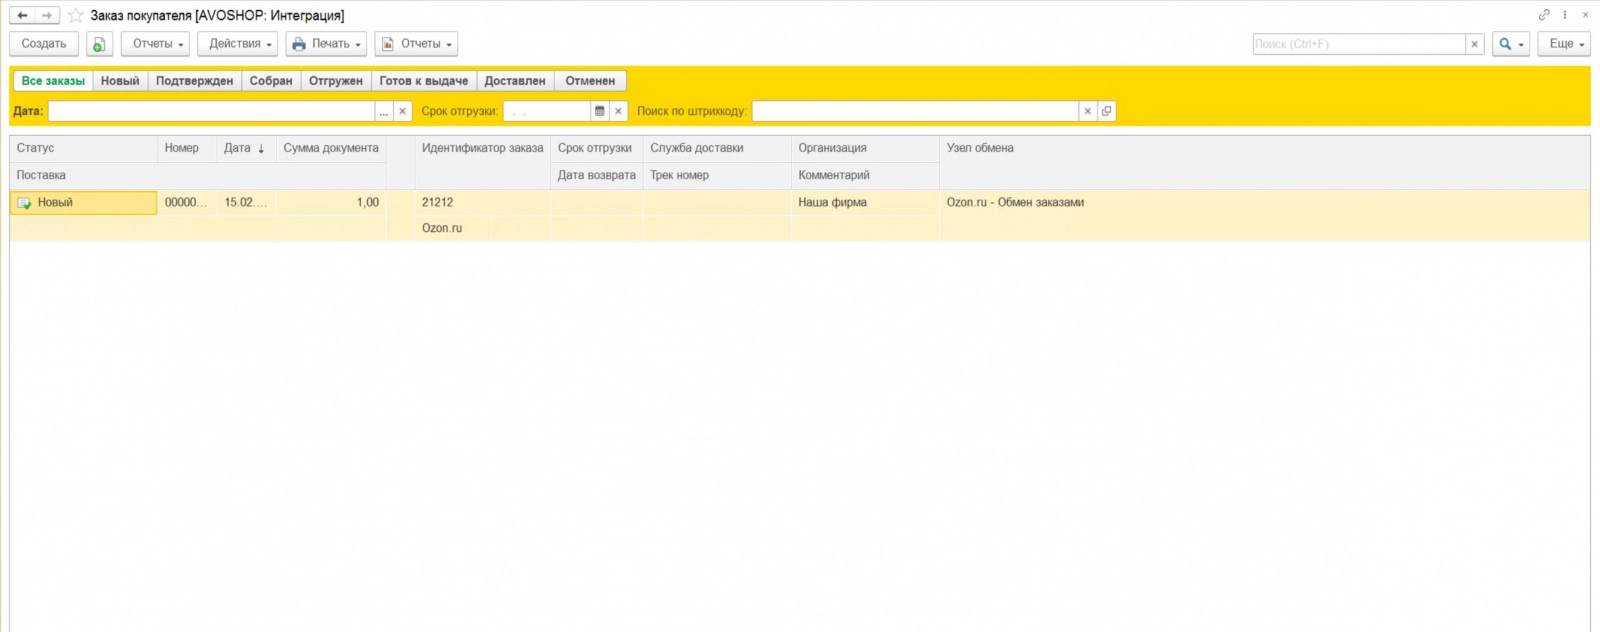This screenshot has height=632, width=1600.
Task: View the Доставлен orders tab
Action: click(x=515, y=81)
